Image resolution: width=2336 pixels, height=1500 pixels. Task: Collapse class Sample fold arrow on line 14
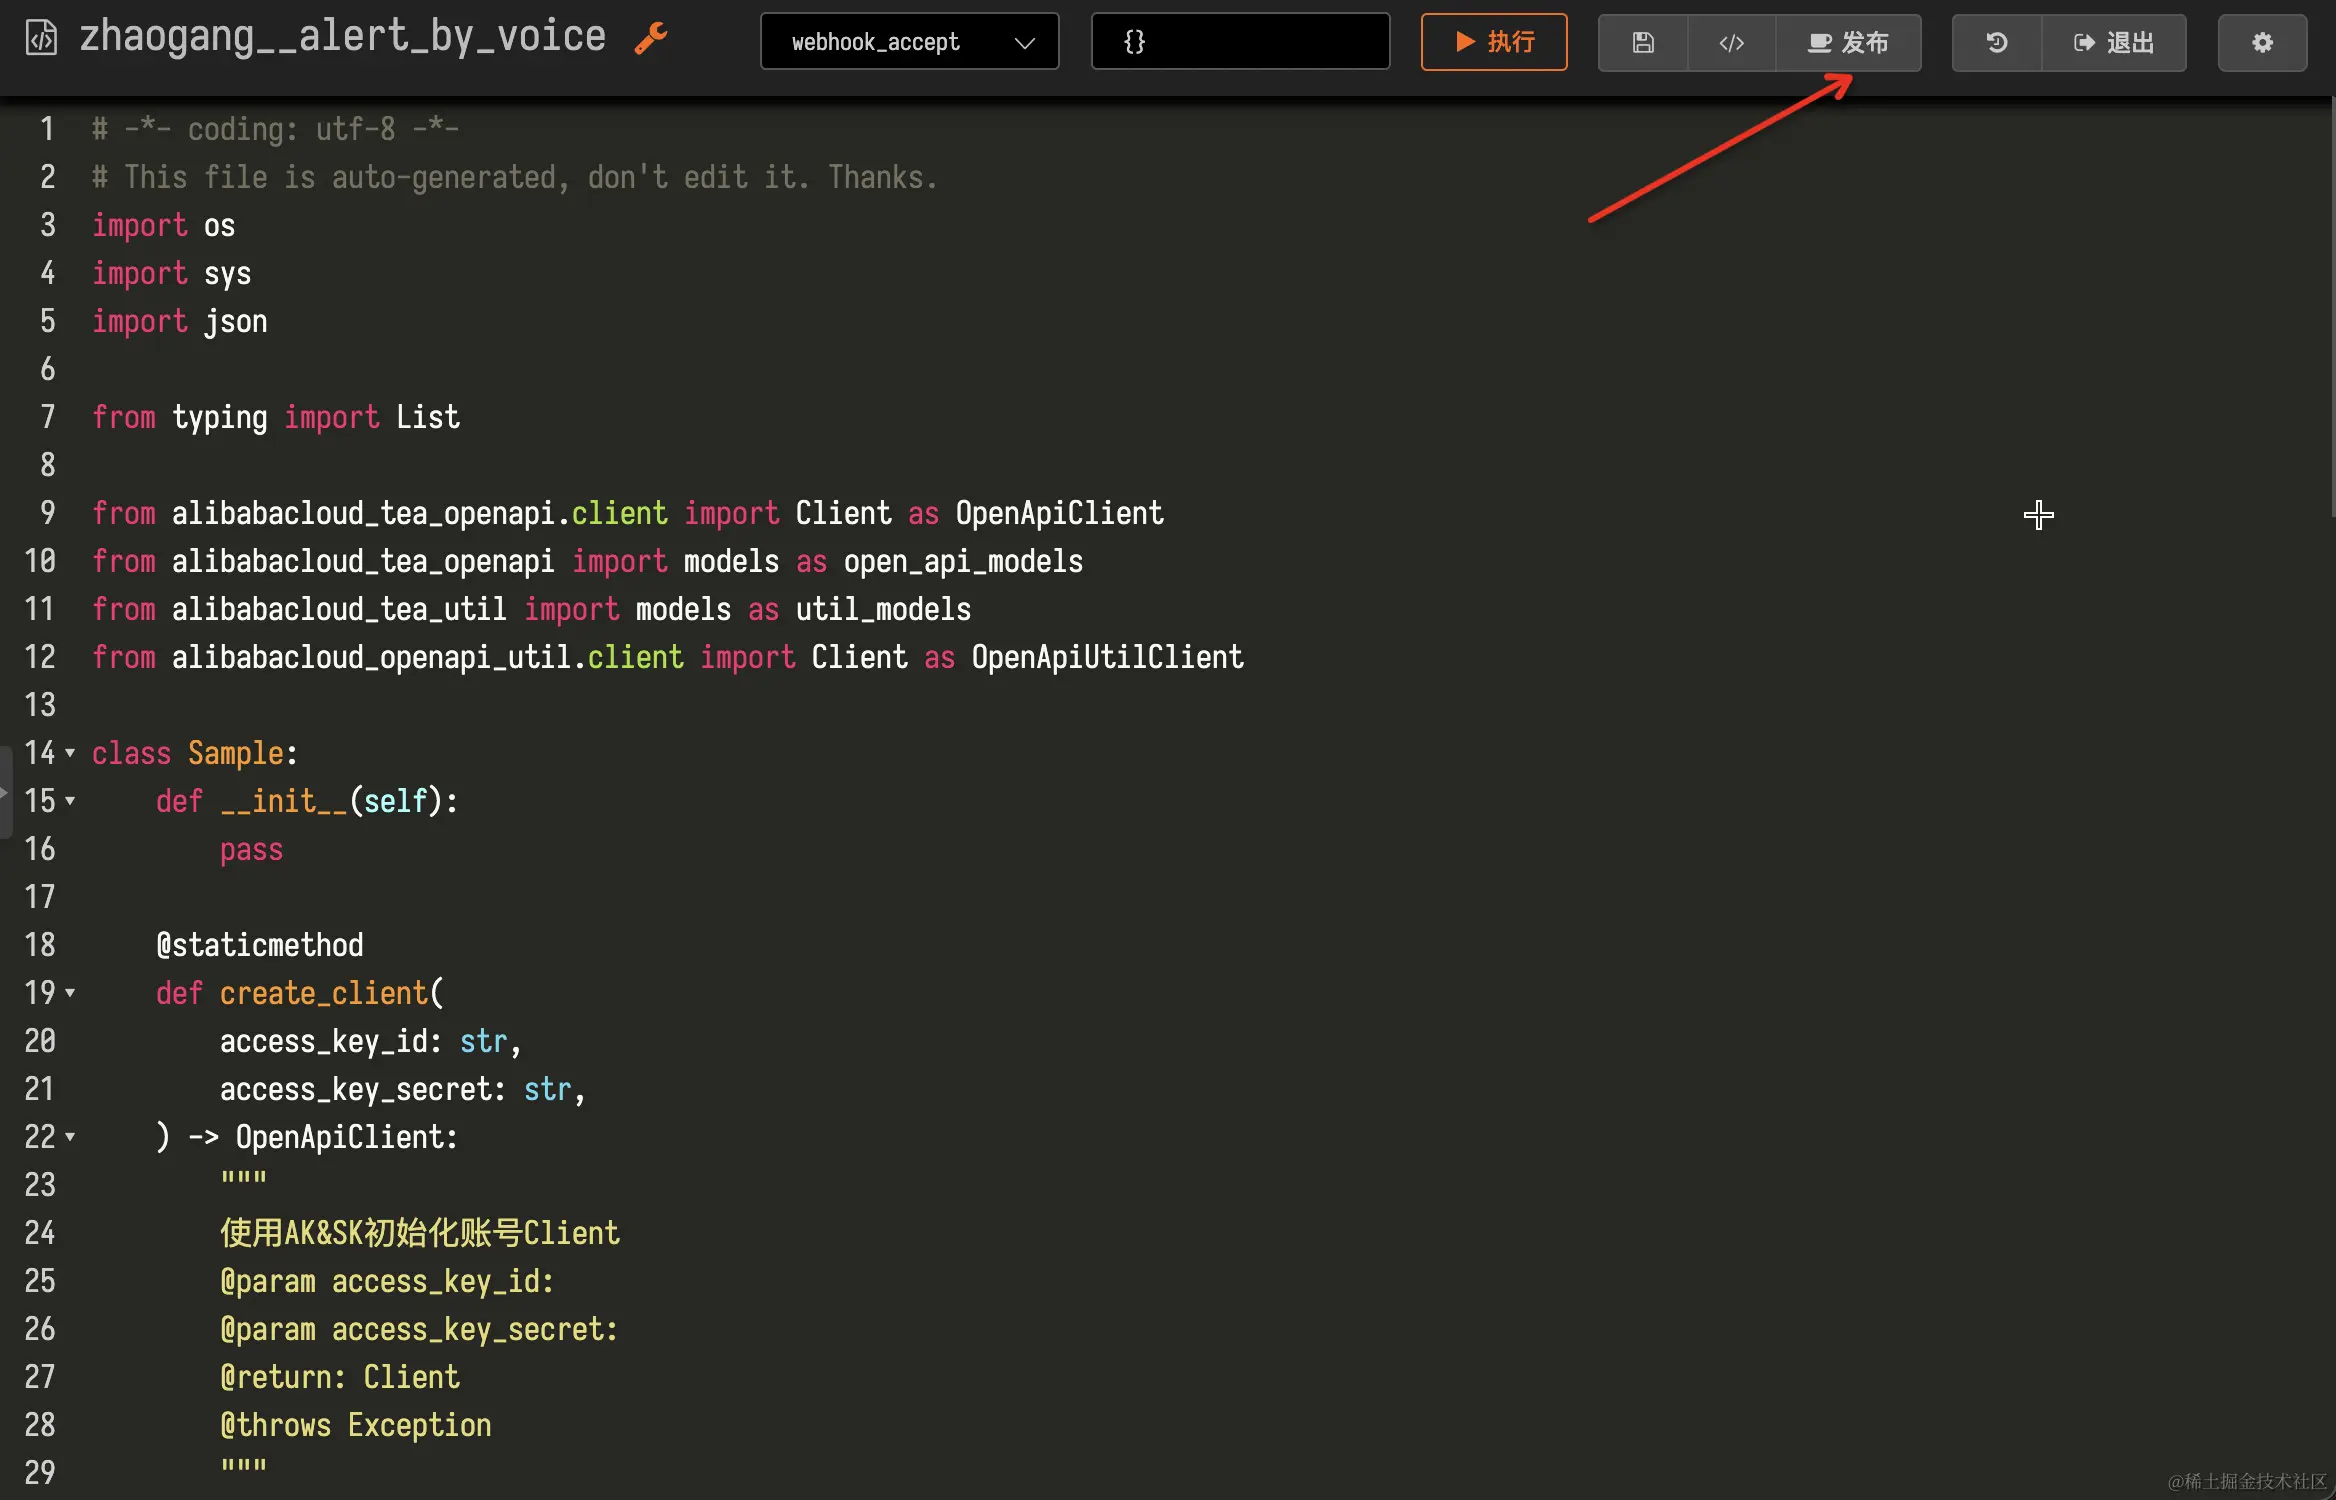(x=70, y=752)
